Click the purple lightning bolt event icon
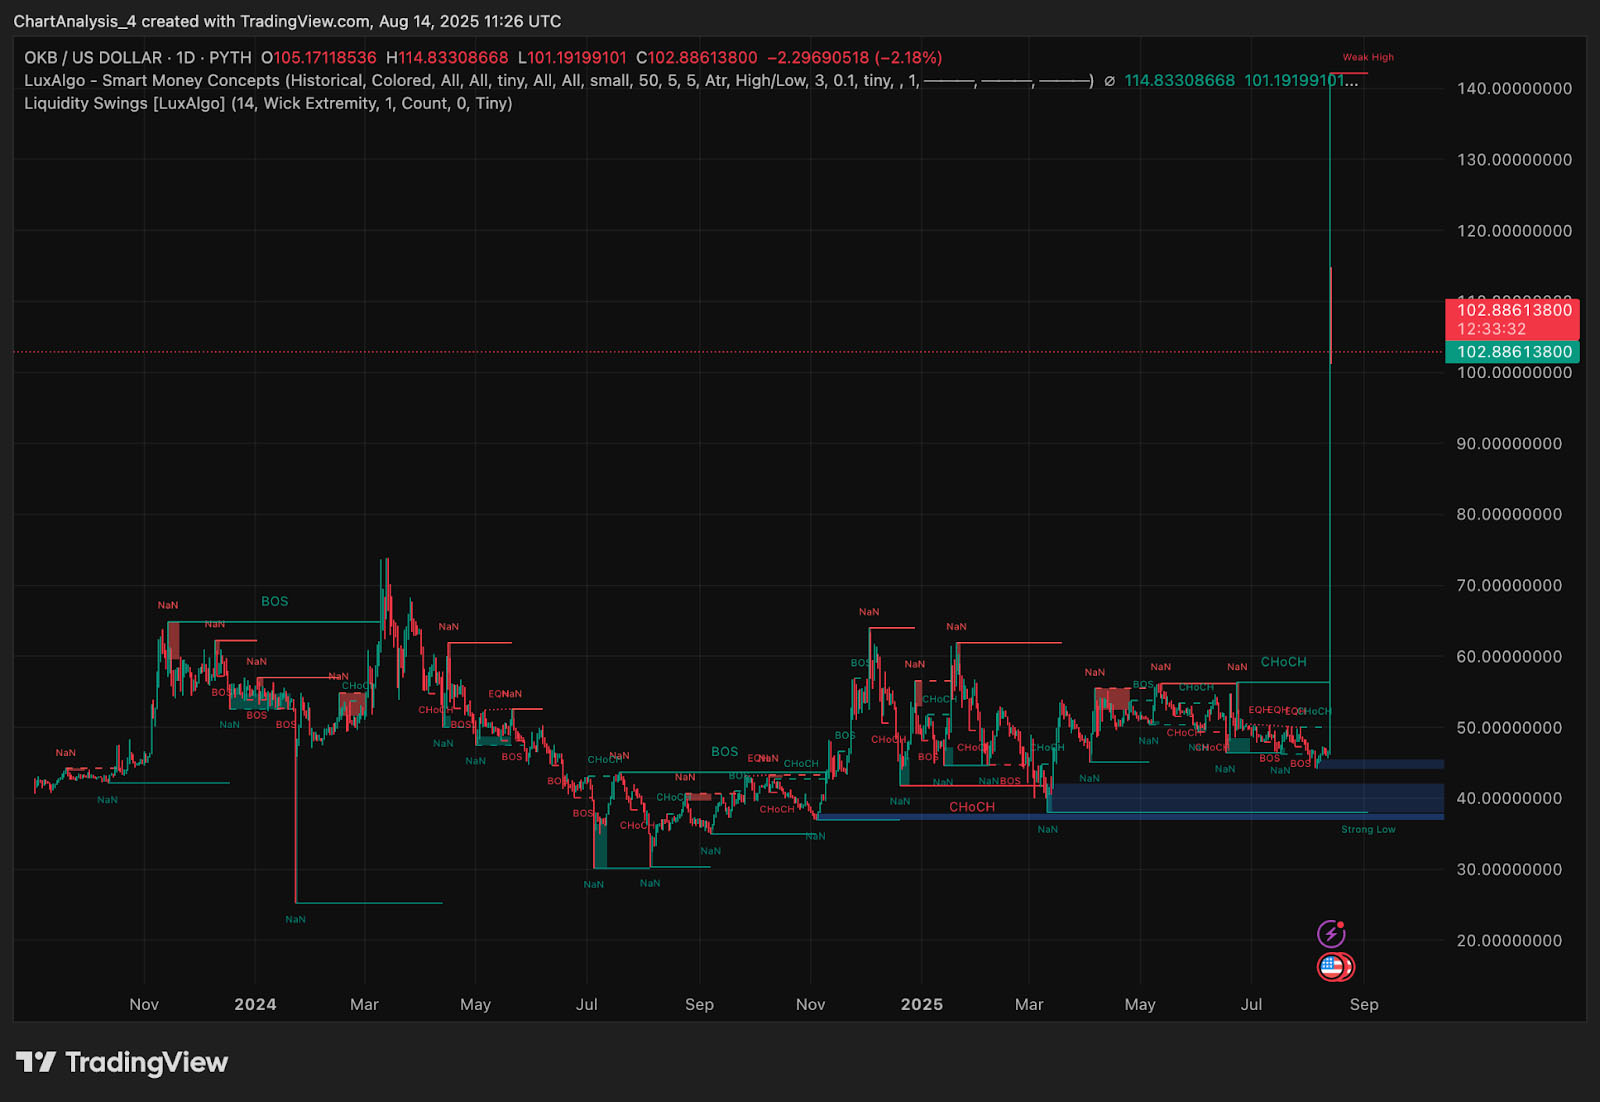The height and width of the screenshot is (1102, 1600). click(x=1331, y=934)
